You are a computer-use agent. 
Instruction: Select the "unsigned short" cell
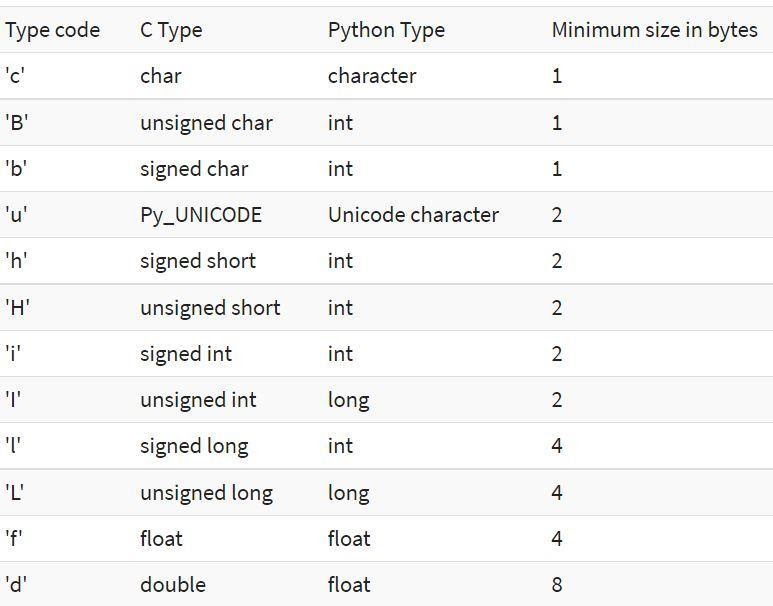point(210,308)
